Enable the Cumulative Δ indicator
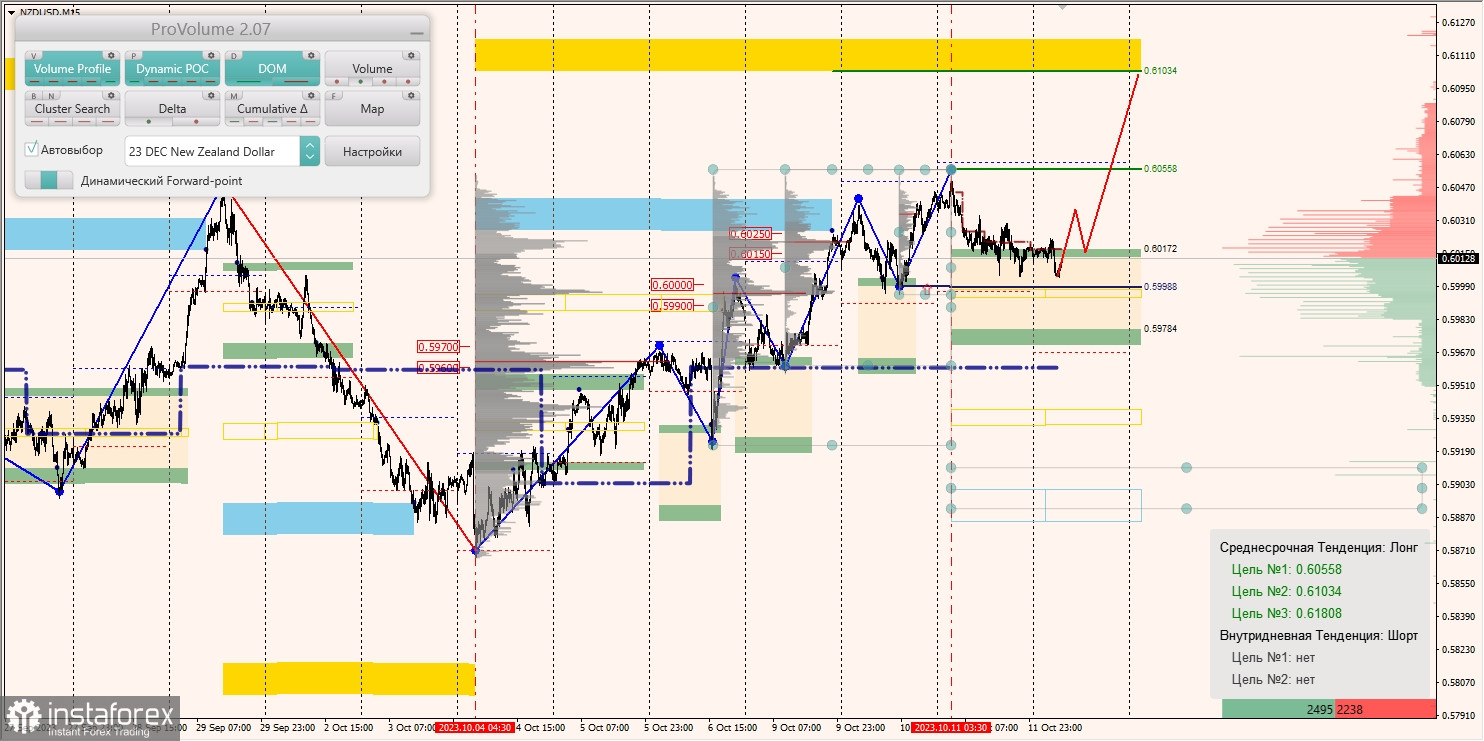 (272, 109)
